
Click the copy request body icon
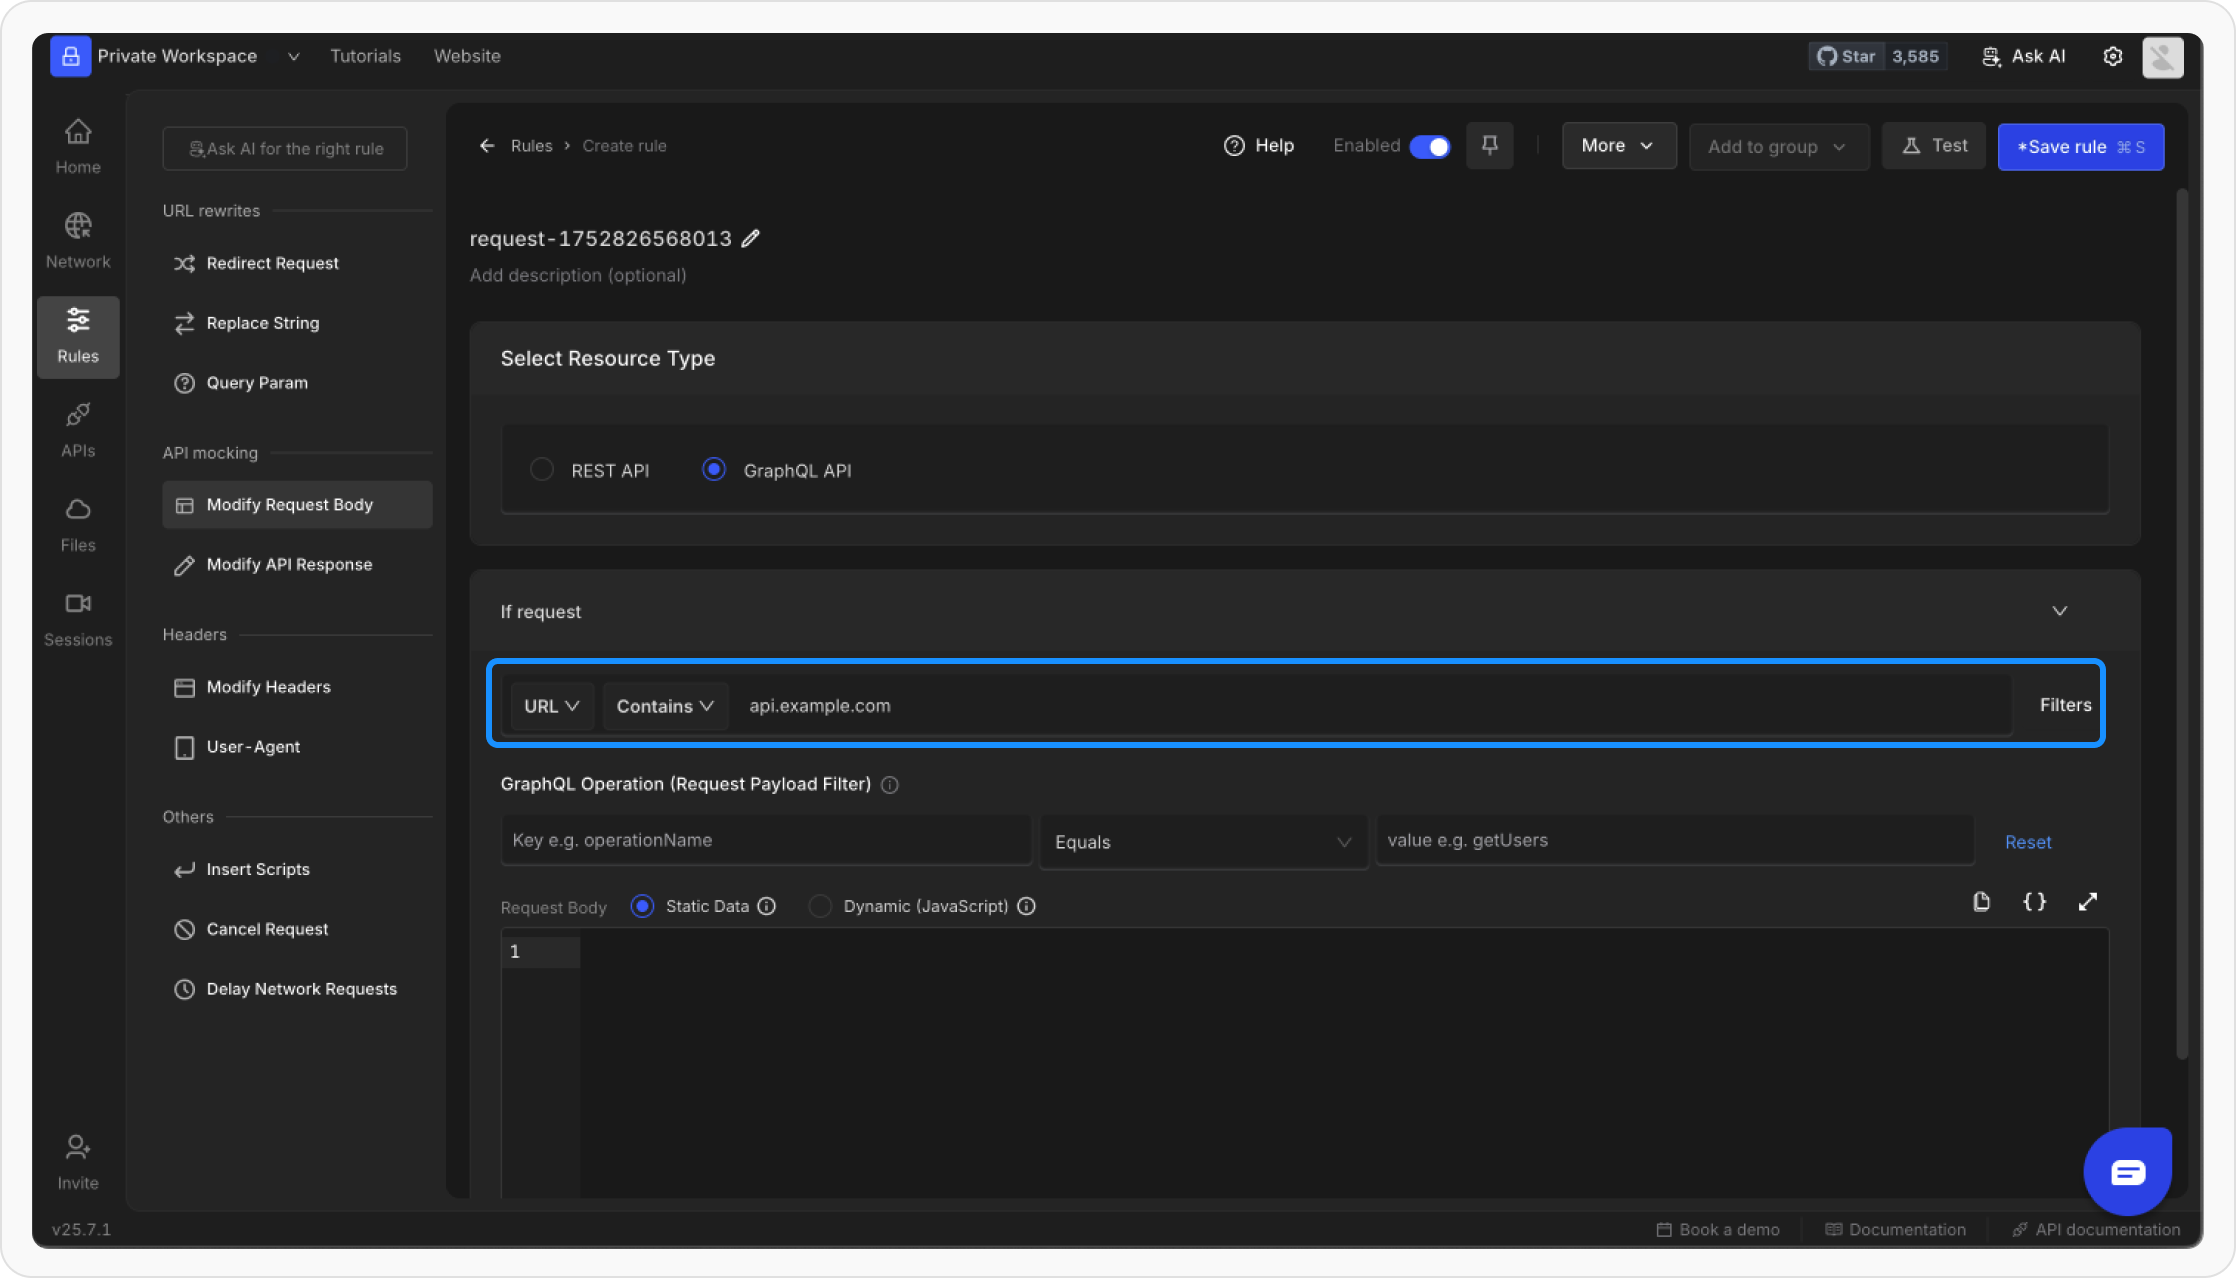[1981, 902]
